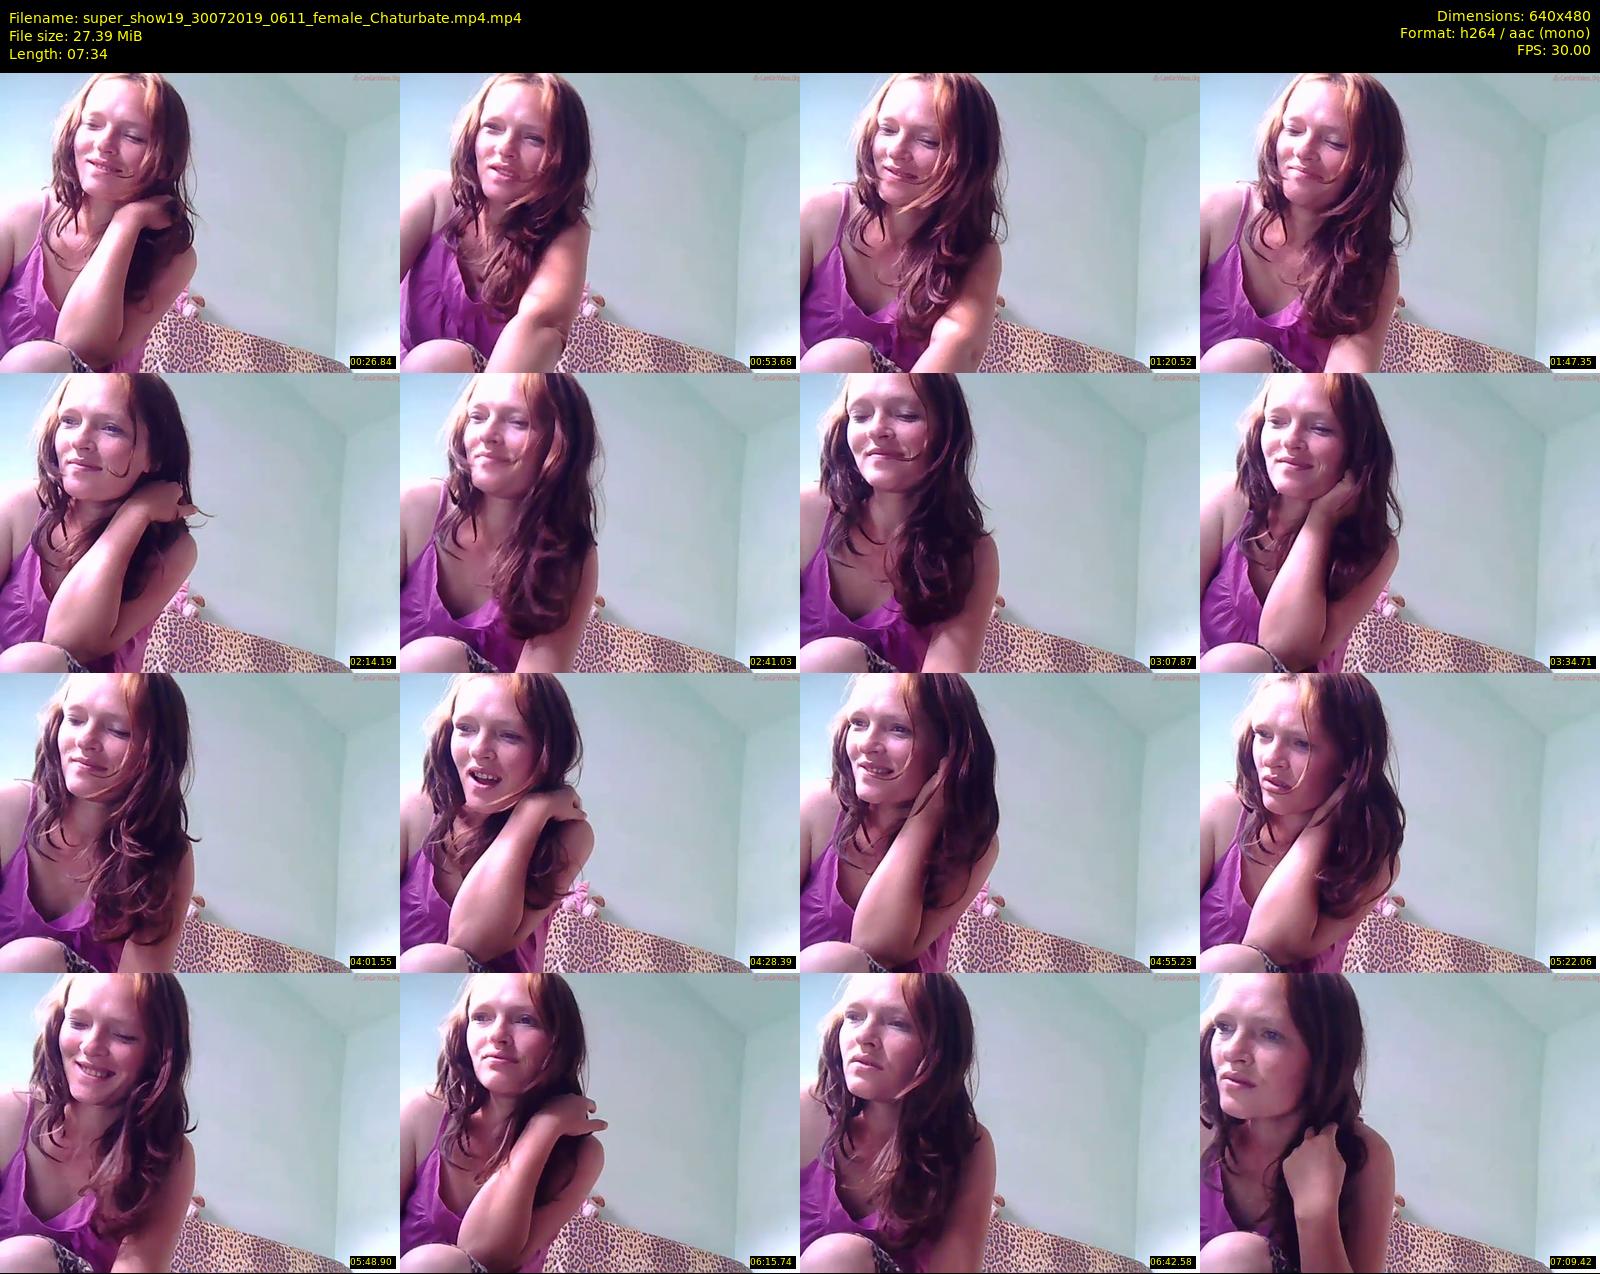Click the frame timestamped 01:47.35
Image resolution: width=1600 pixels, height=1274 pixels.
coord(1400,222)
